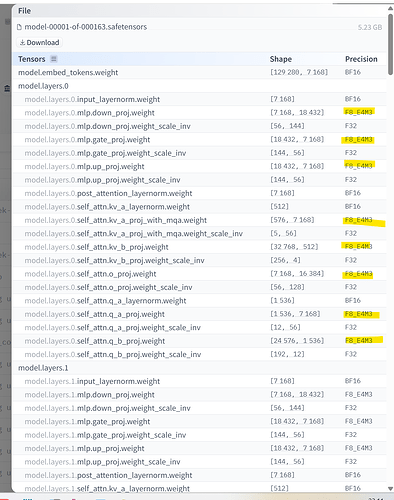Screen dimensions: 394x500
Task: Select model.layers.0.self_attn.kv_b_proj.weight
Action: point(199,247)
